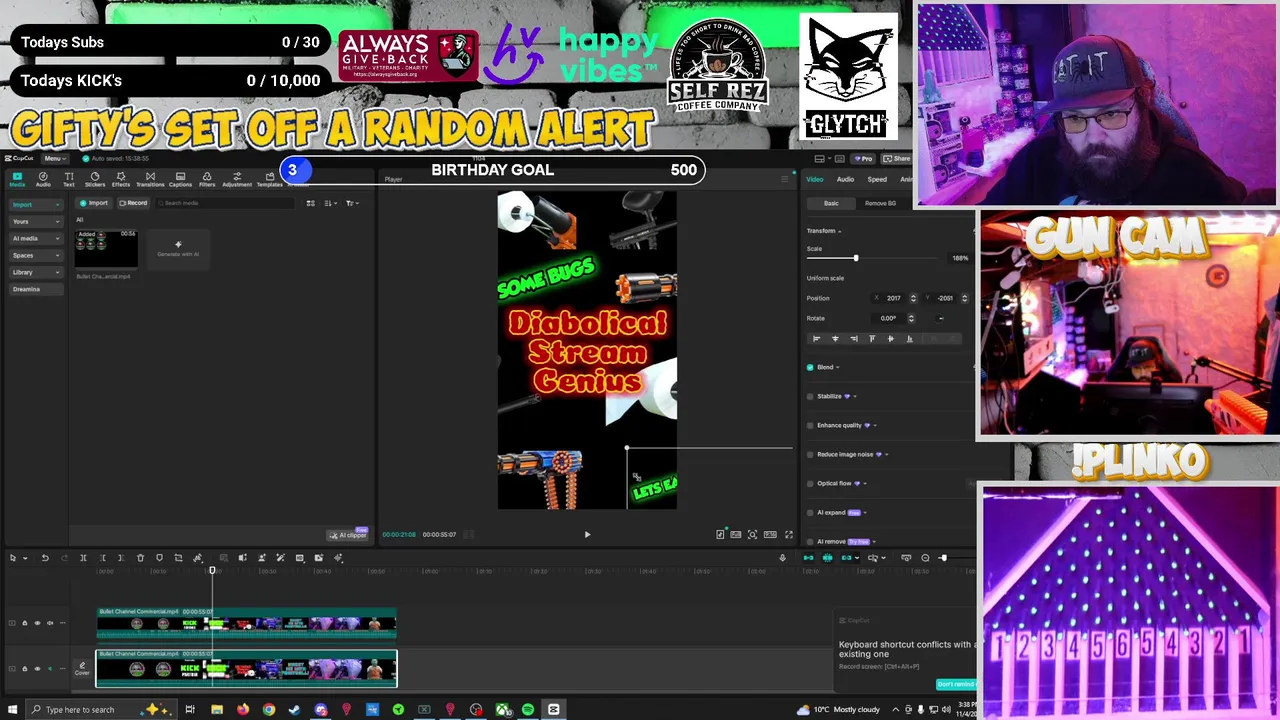Click the Import media button
Screen dimensions: 1280x720
point(94,203)
